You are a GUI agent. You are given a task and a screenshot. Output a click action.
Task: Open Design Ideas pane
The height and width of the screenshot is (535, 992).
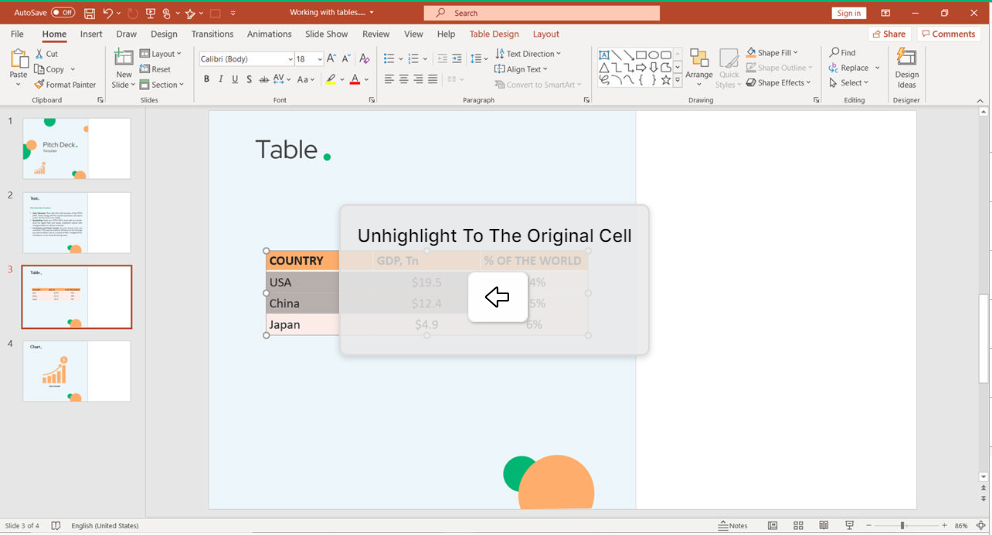tap(906, 68)
